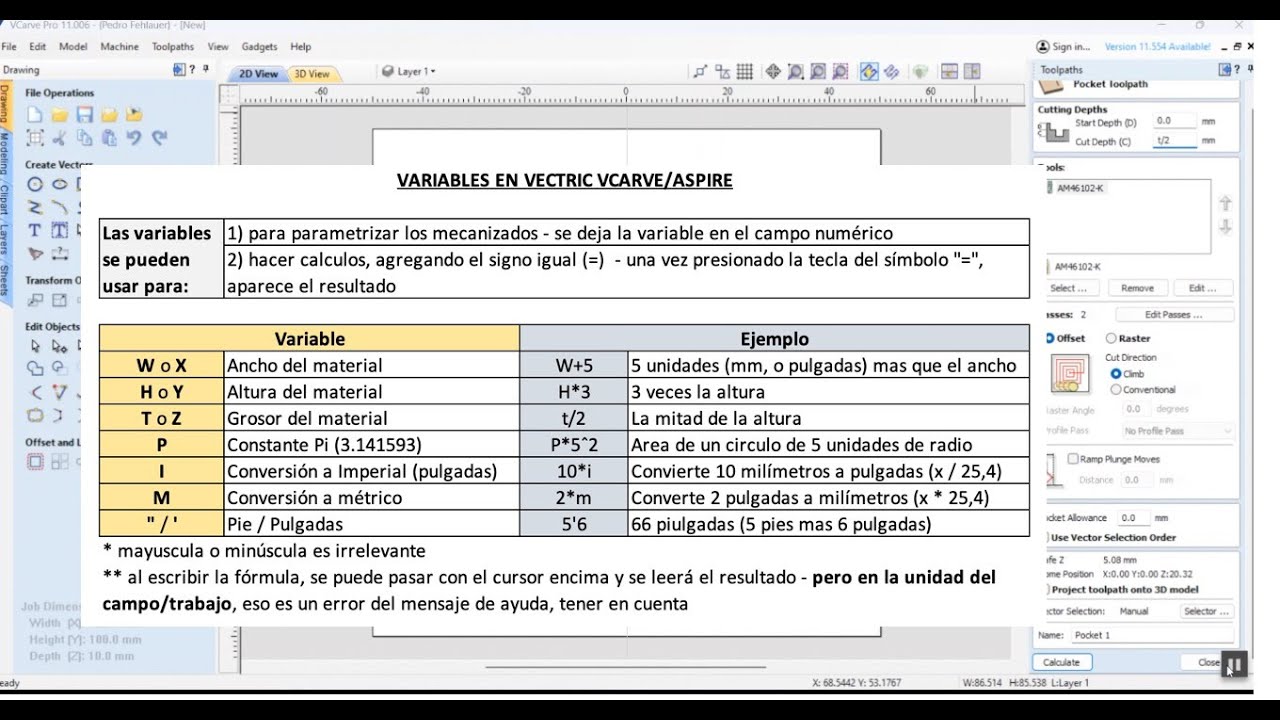Choose Climb cut direction
1280x720 pixels.
[x=1128, y=374]
